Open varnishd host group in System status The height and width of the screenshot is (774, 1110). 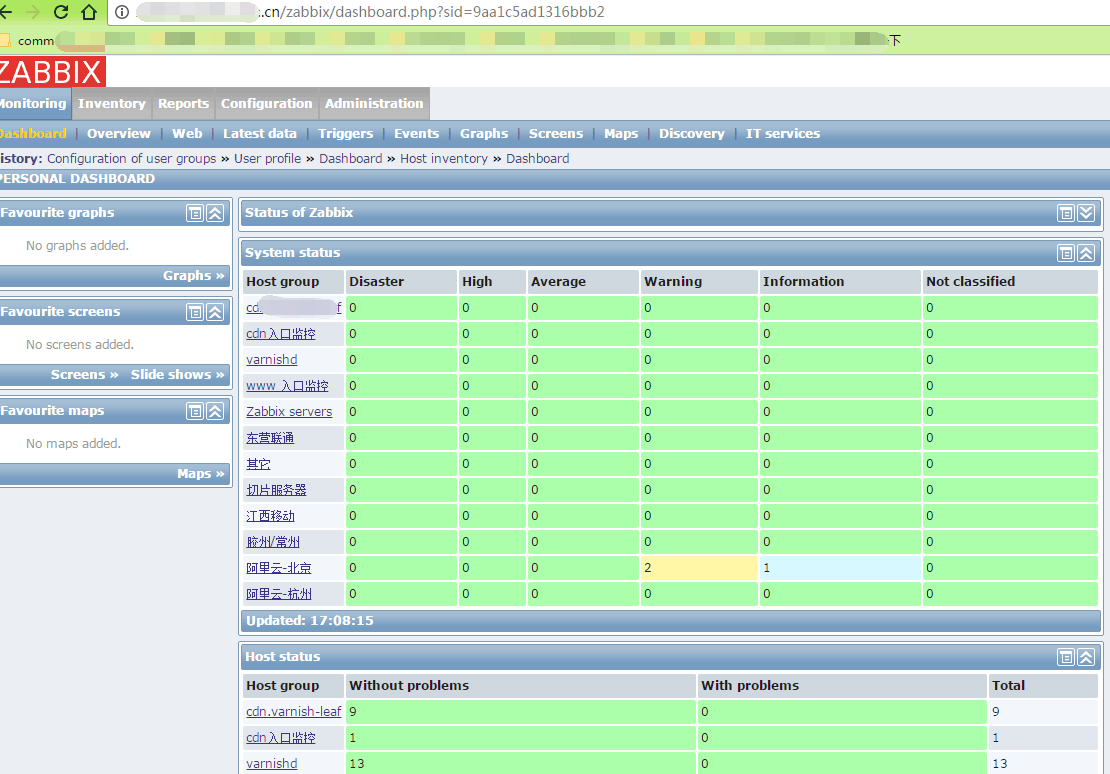coord(272,360)
